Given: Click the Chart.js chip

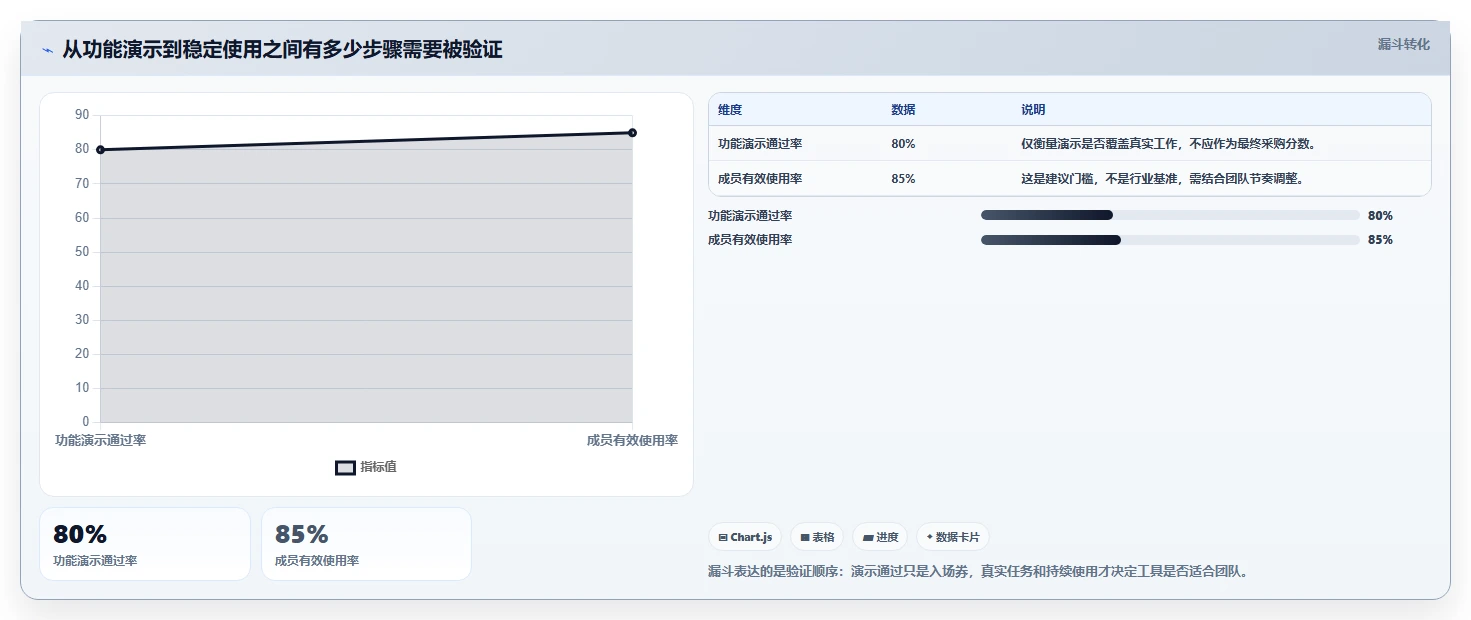Looking at the screenshot, I should click(x=745, y=537).
